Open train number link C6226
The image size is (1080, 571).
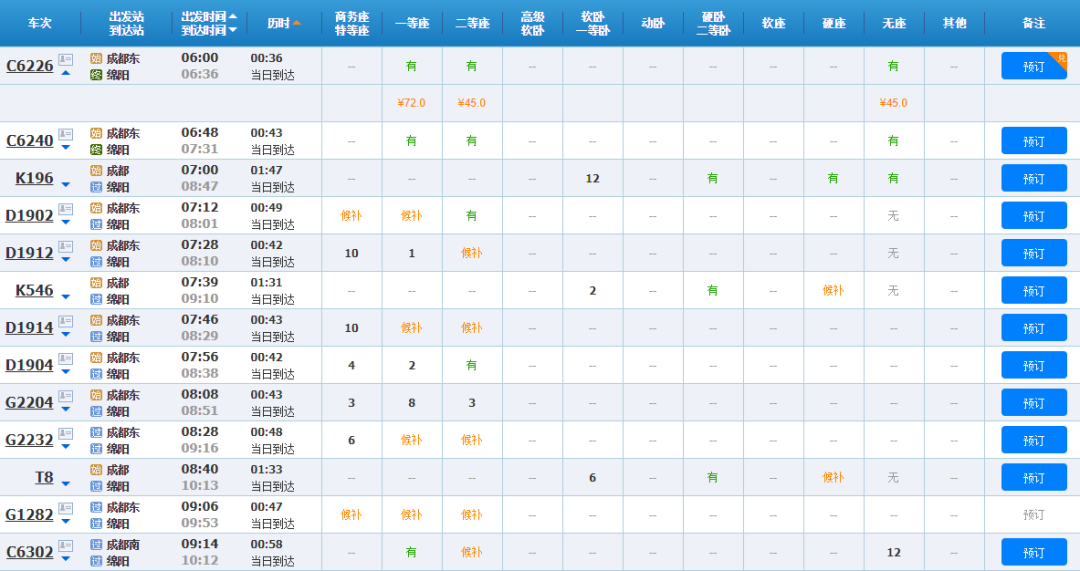30,66
